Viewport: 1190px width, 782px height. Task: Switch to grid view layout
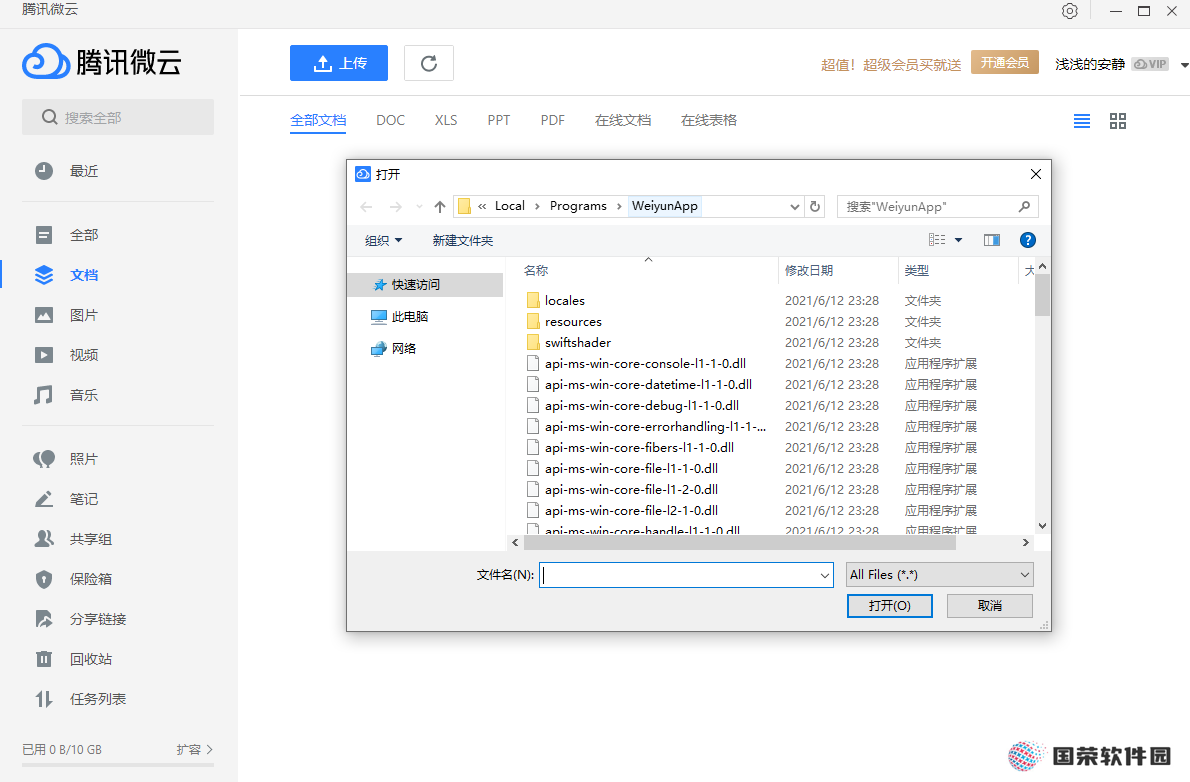coord(1118,121)
